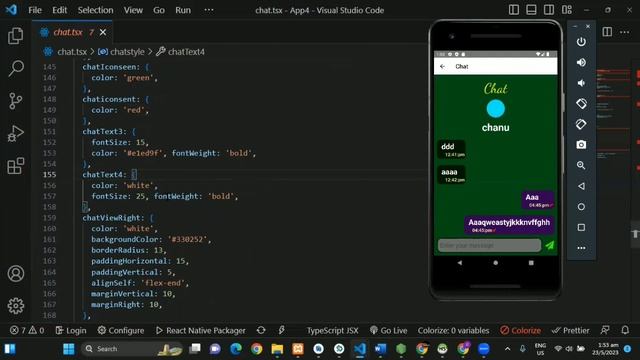Click line number 155 in gutter

49,174
